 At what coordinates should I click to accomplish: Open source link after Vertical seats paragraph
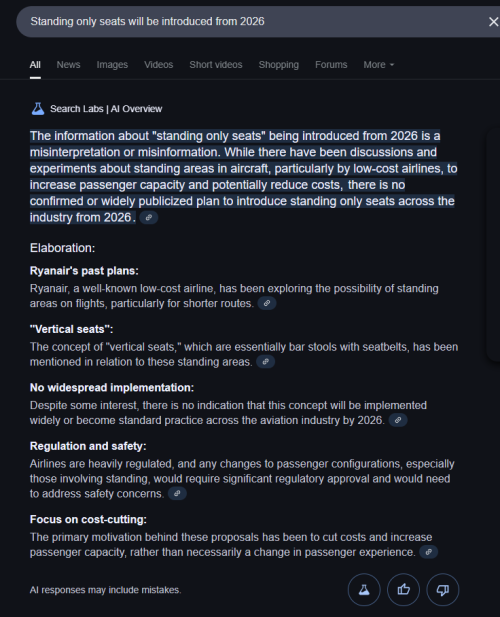point(266,362)
